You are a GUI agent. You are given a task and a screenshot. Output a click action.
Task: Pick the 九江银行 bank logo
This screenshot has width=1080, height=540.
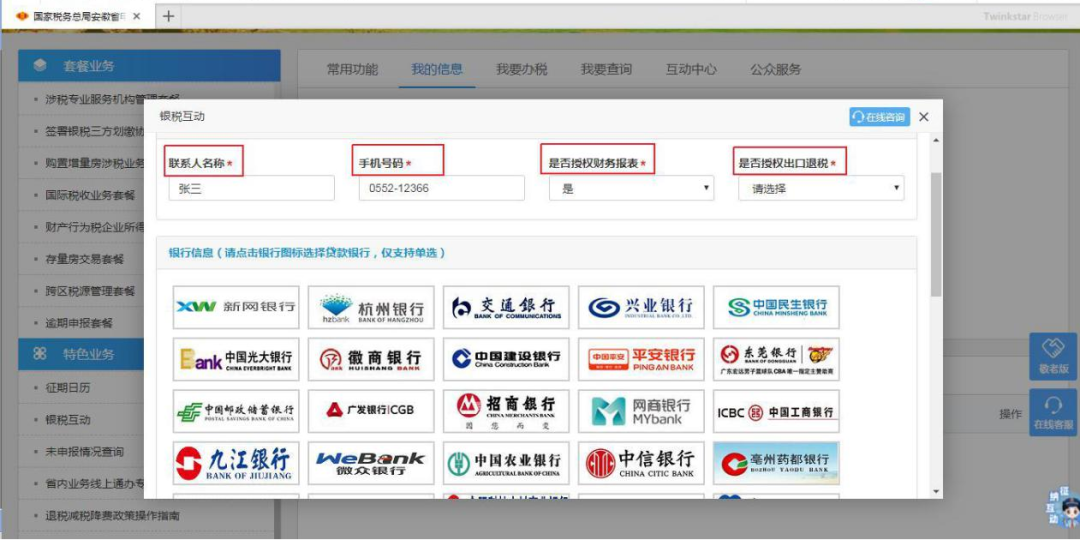(x=236, y=463)
